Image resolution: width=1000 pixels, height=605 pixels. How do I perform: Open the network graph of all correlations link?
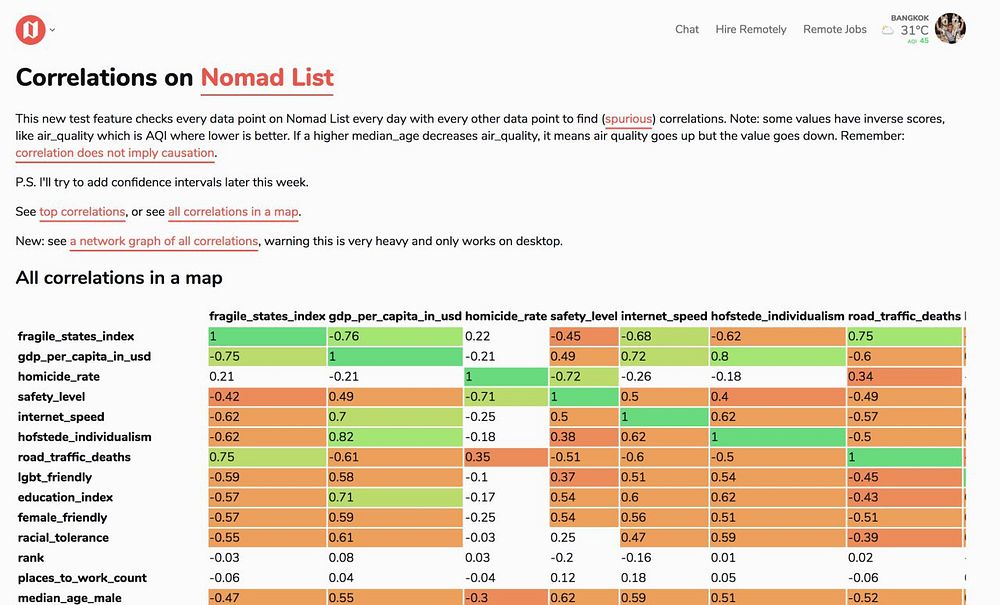click(x=164, y=241)
